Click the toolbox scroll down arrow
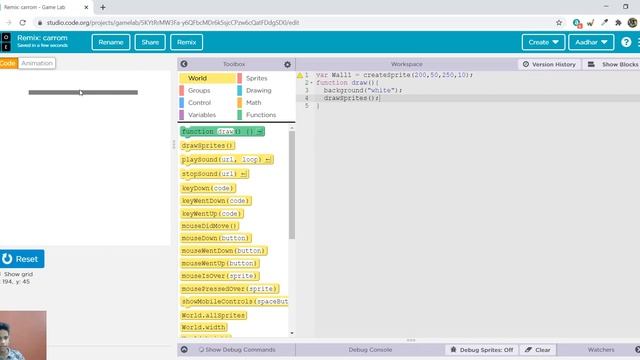Screen dimensions: 640x360 292,333
